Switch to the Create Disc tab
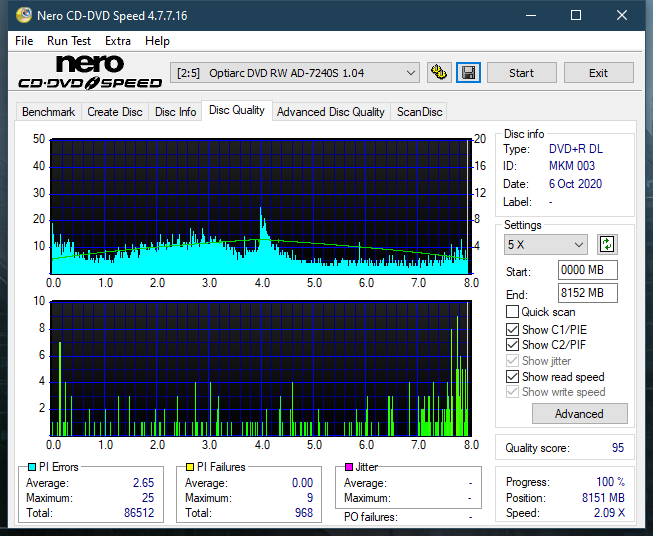Image resolution: width=653 pixels, height=536 pixels. tap(115, 112)
